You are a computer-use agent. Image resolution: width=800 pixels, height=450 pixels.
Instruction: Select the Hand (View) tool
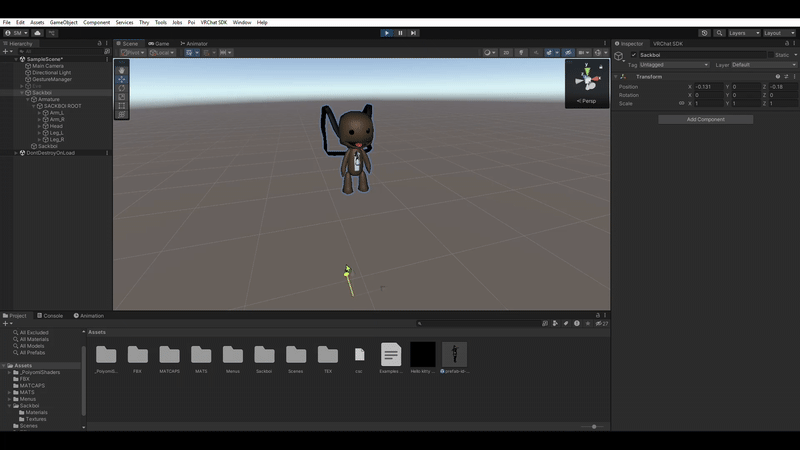pos(121,70)
